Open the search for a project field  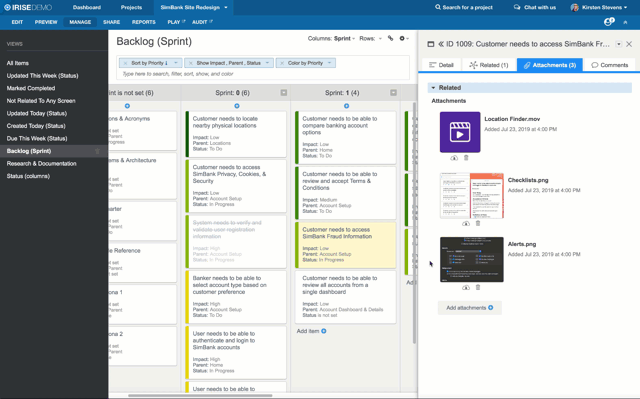click(x=464, y=7)
